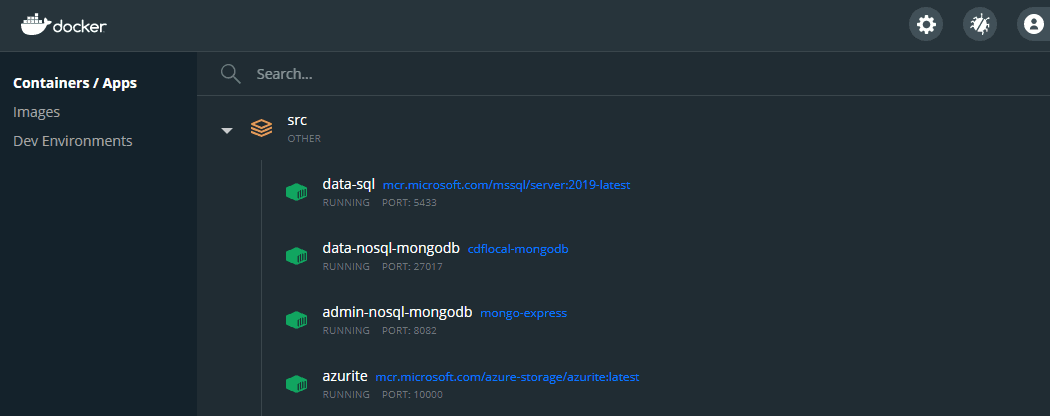Select the data-sql container name
Viewport: 1050px width, 416px height.
pos(348,185)
